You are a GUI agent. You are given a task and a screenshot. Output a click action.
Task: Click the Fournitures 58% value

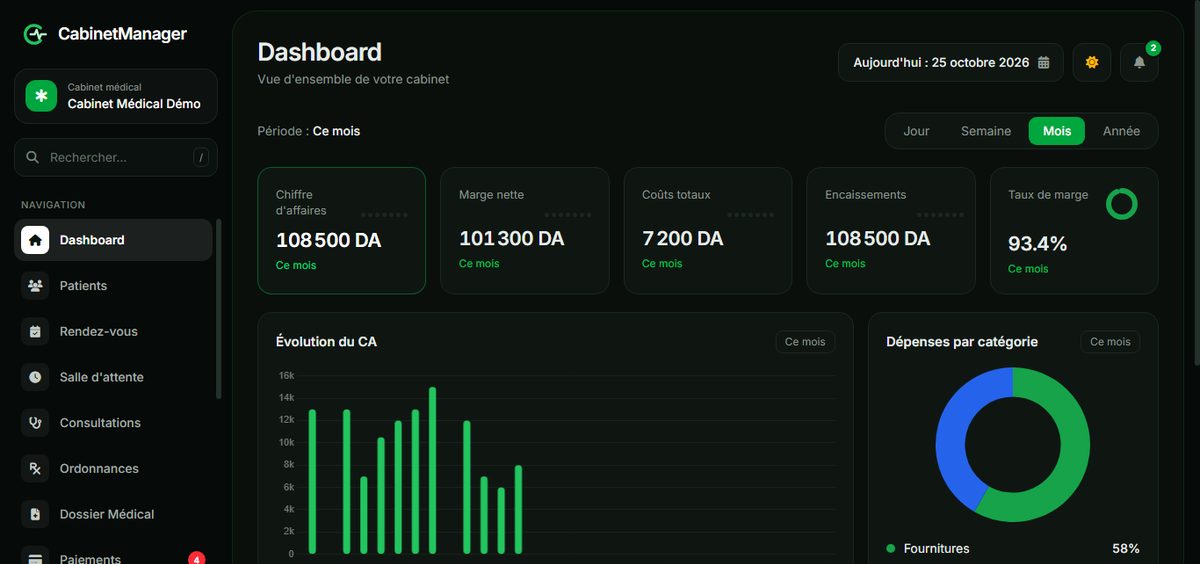coord(1126,549)
